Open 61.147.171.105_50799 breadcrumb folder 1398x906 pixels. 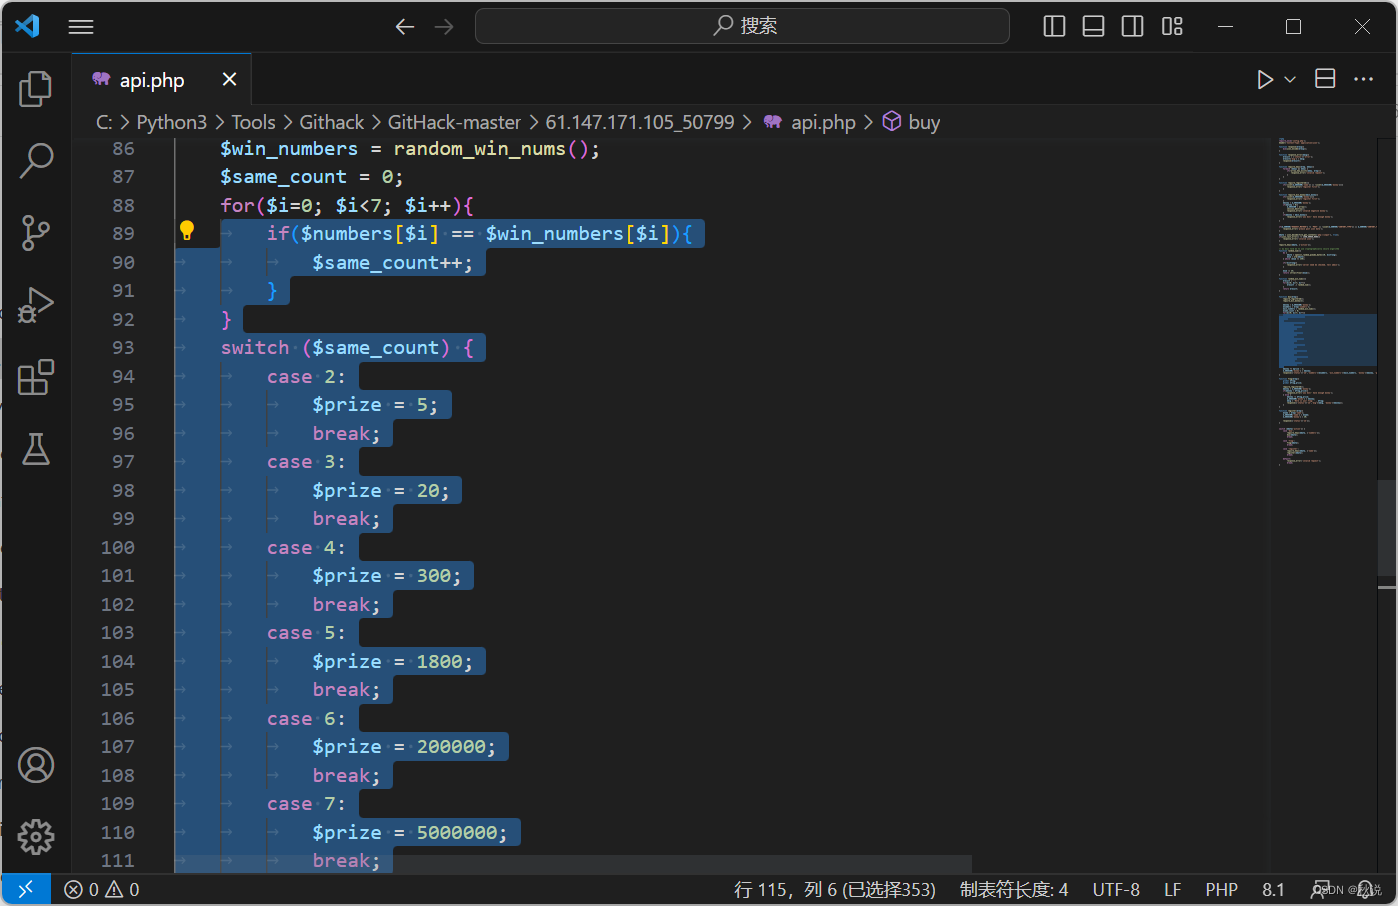[640, 122]
